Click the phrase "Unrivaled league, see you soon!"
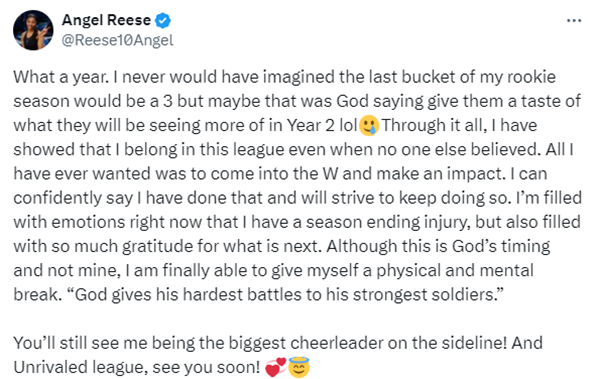600x379 pixels. (137, 367)
